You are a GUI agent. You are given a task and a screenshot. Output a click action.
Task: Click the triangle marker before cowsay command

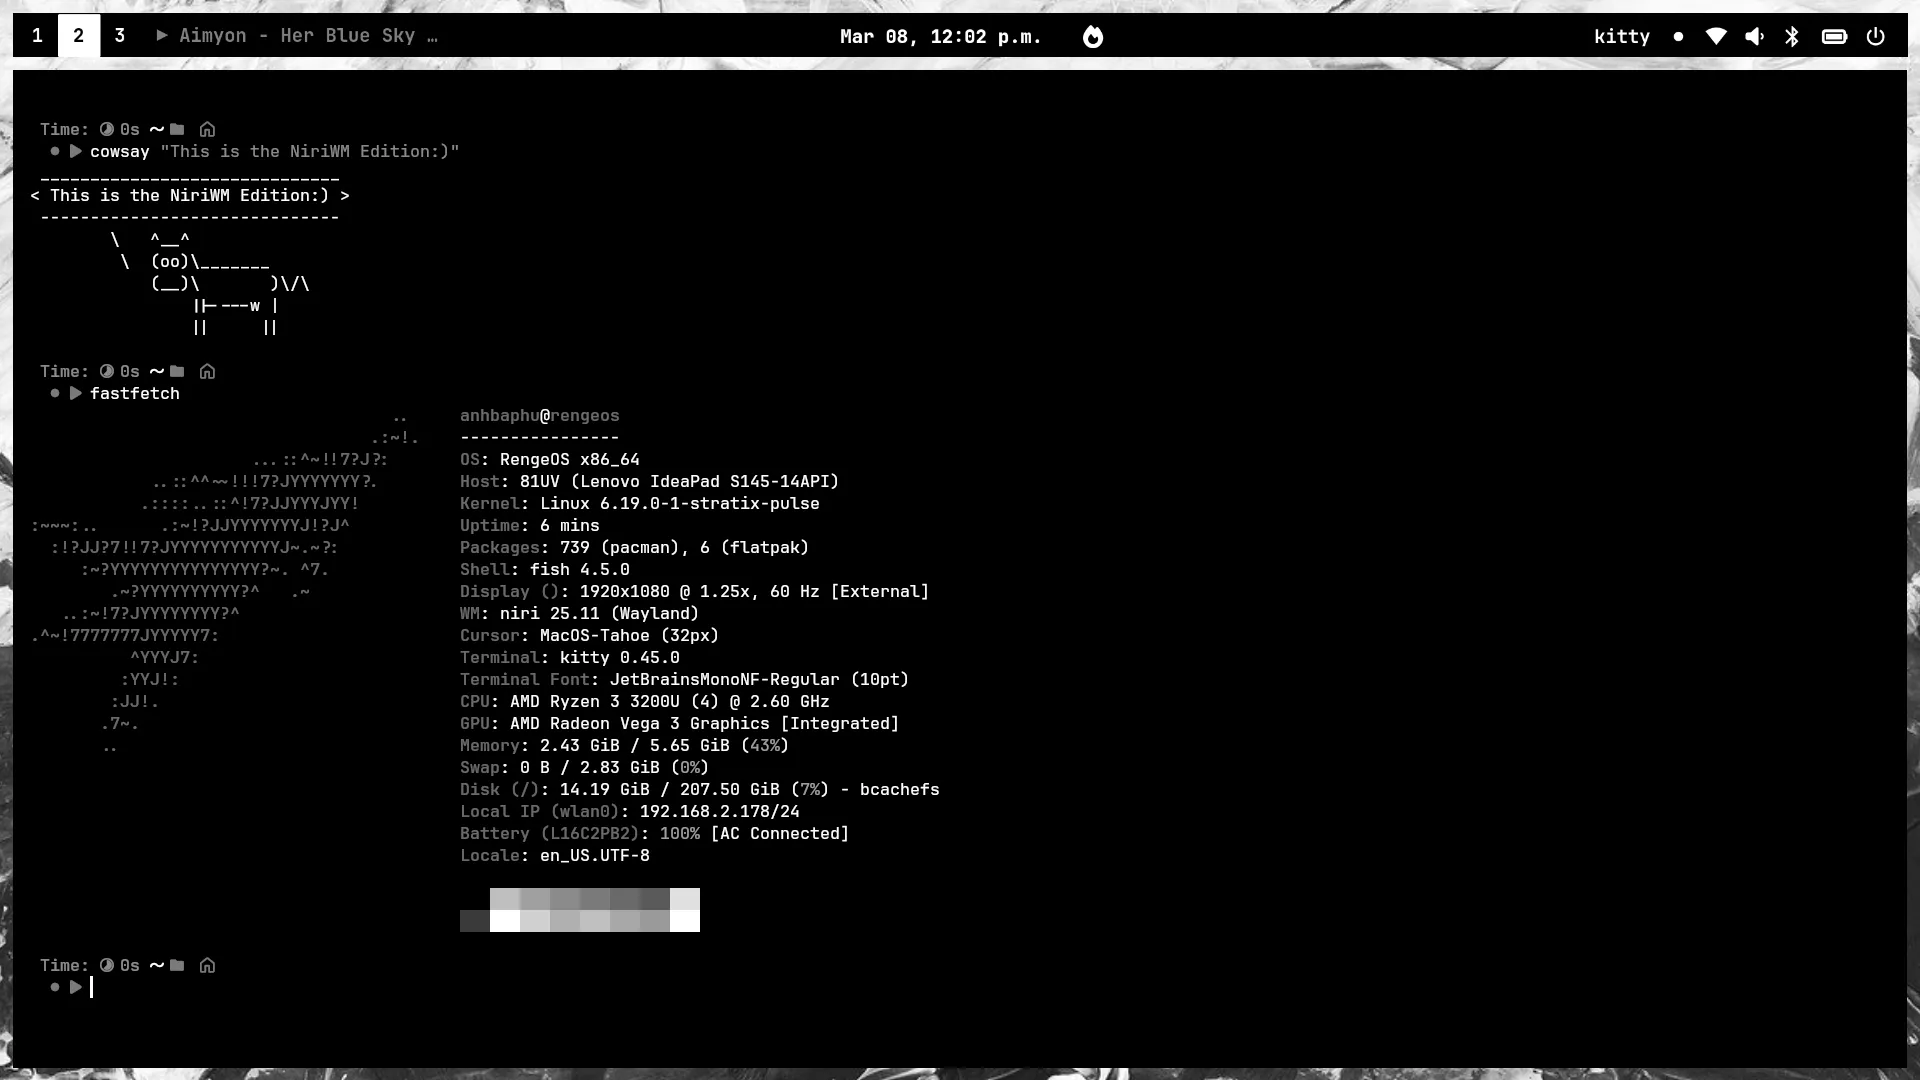(75, 152)
